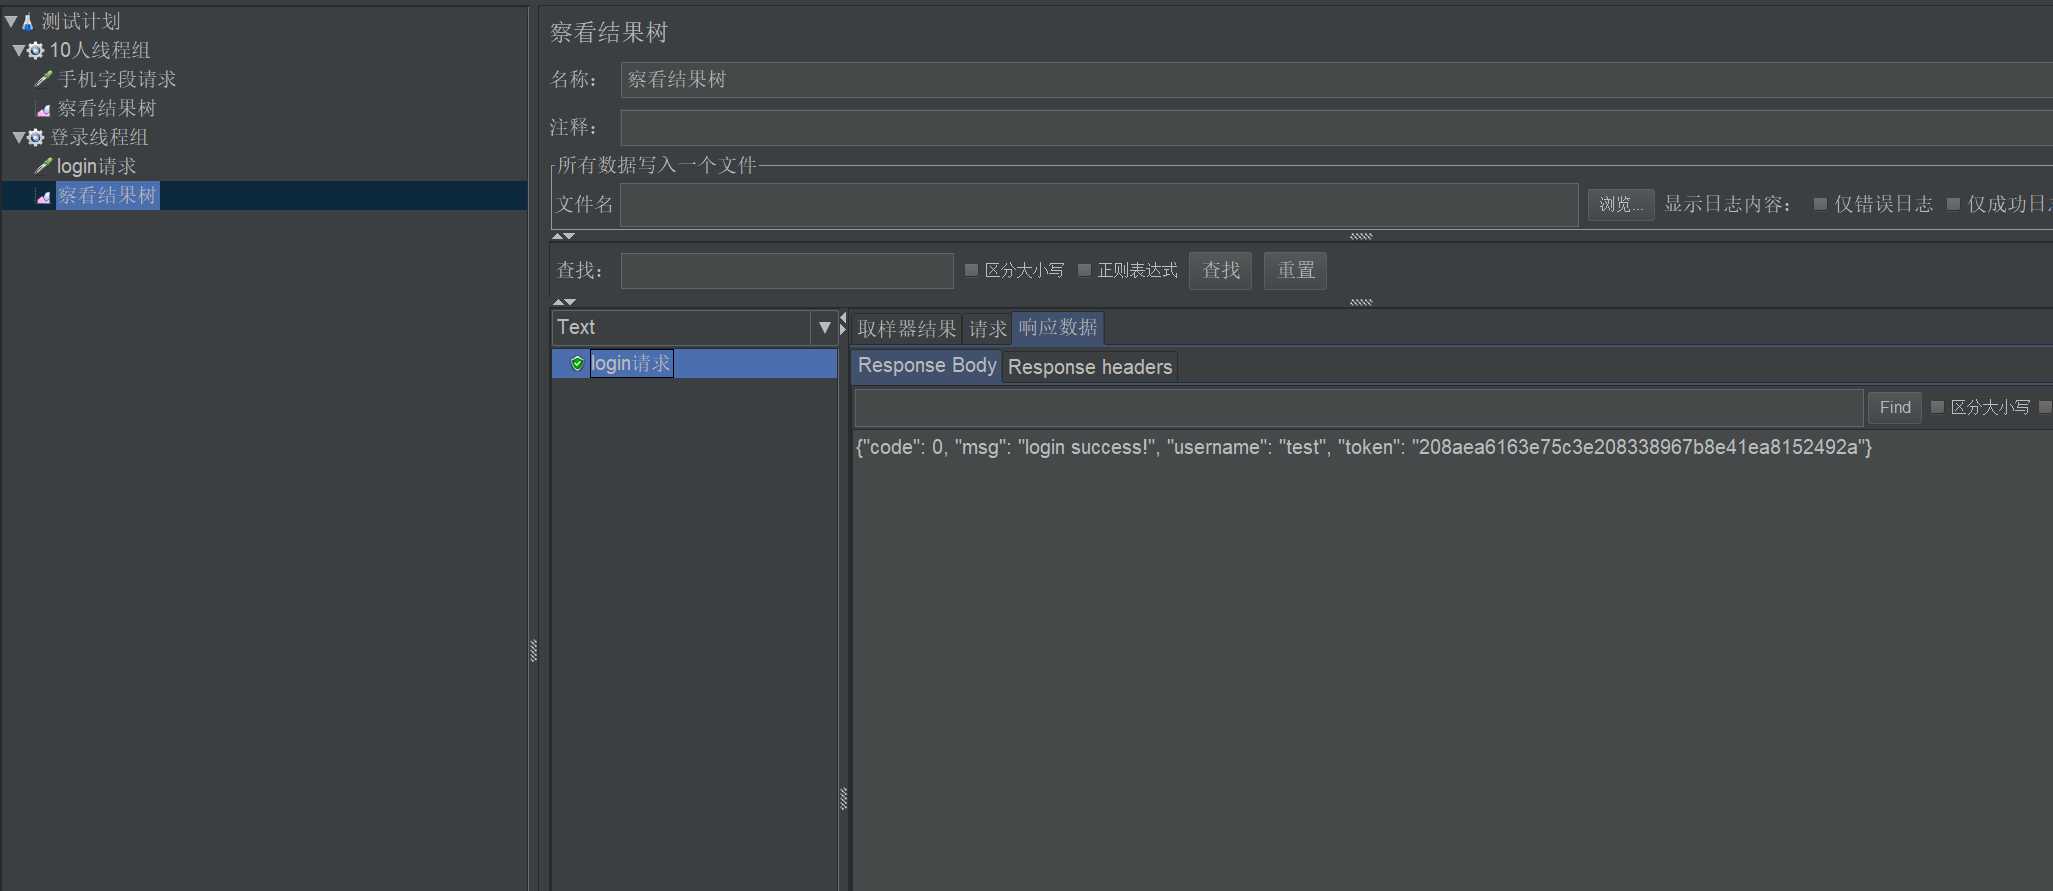This screenshot has width=2053, height=891.
Task: Collapse the 测试计划 root node
Action: [10, 21]
